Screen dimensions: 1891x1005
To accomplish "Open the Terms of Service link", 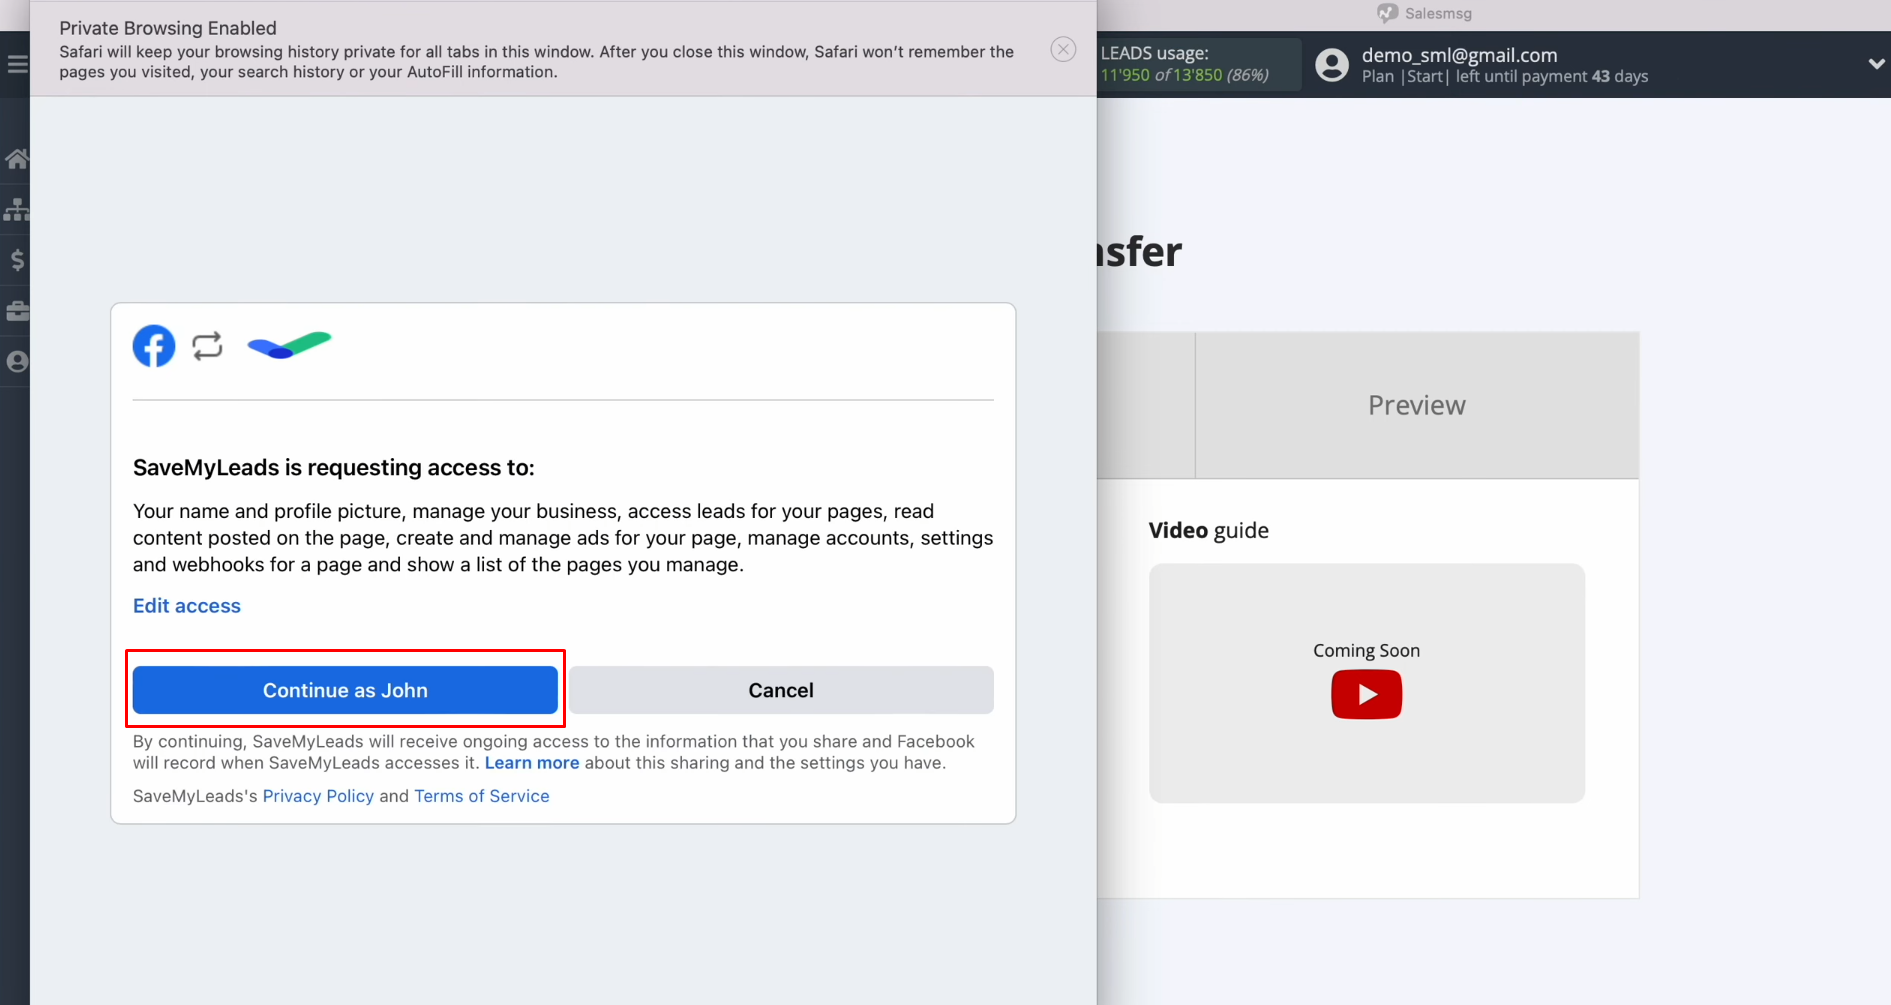I will coord(482,796).
